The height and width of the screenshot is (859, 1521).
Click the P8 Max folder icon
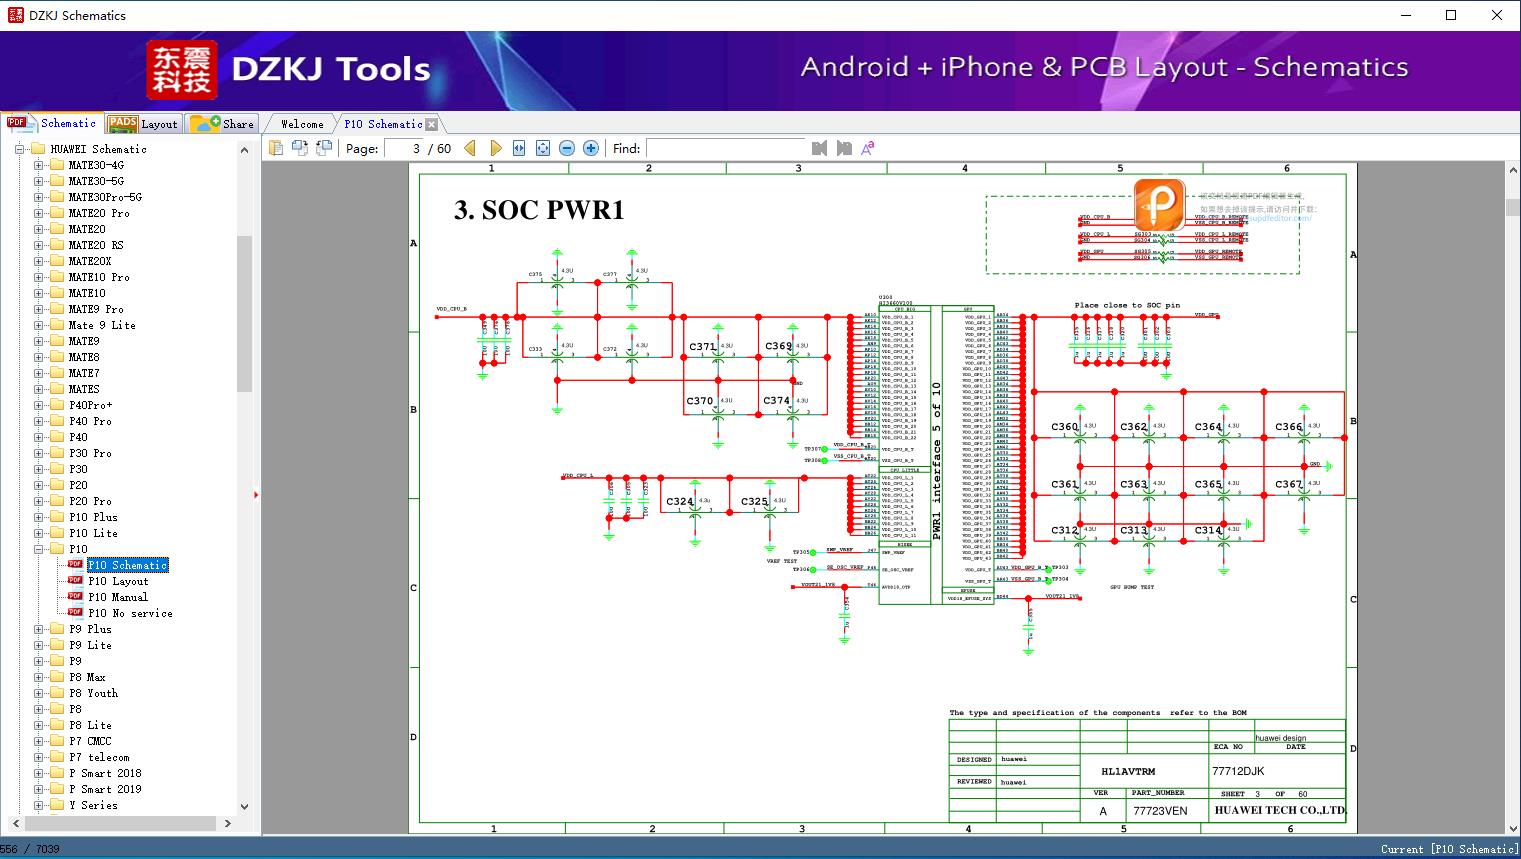[57, 677]
